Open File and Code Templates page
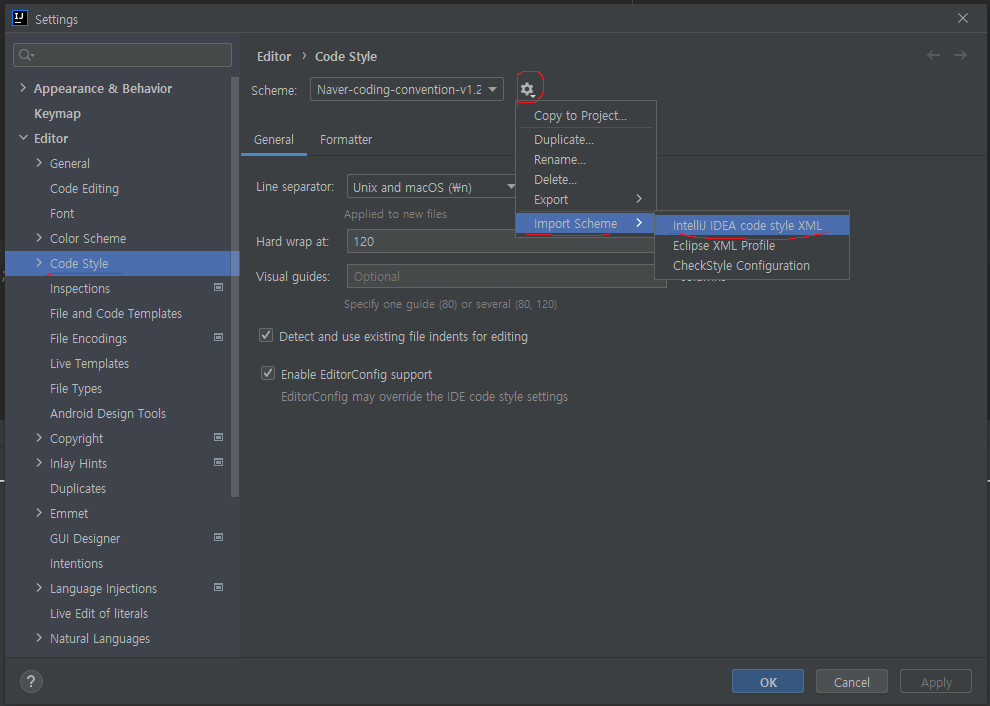The width and height of the screenshot is (990, 706). pos(116,313)
